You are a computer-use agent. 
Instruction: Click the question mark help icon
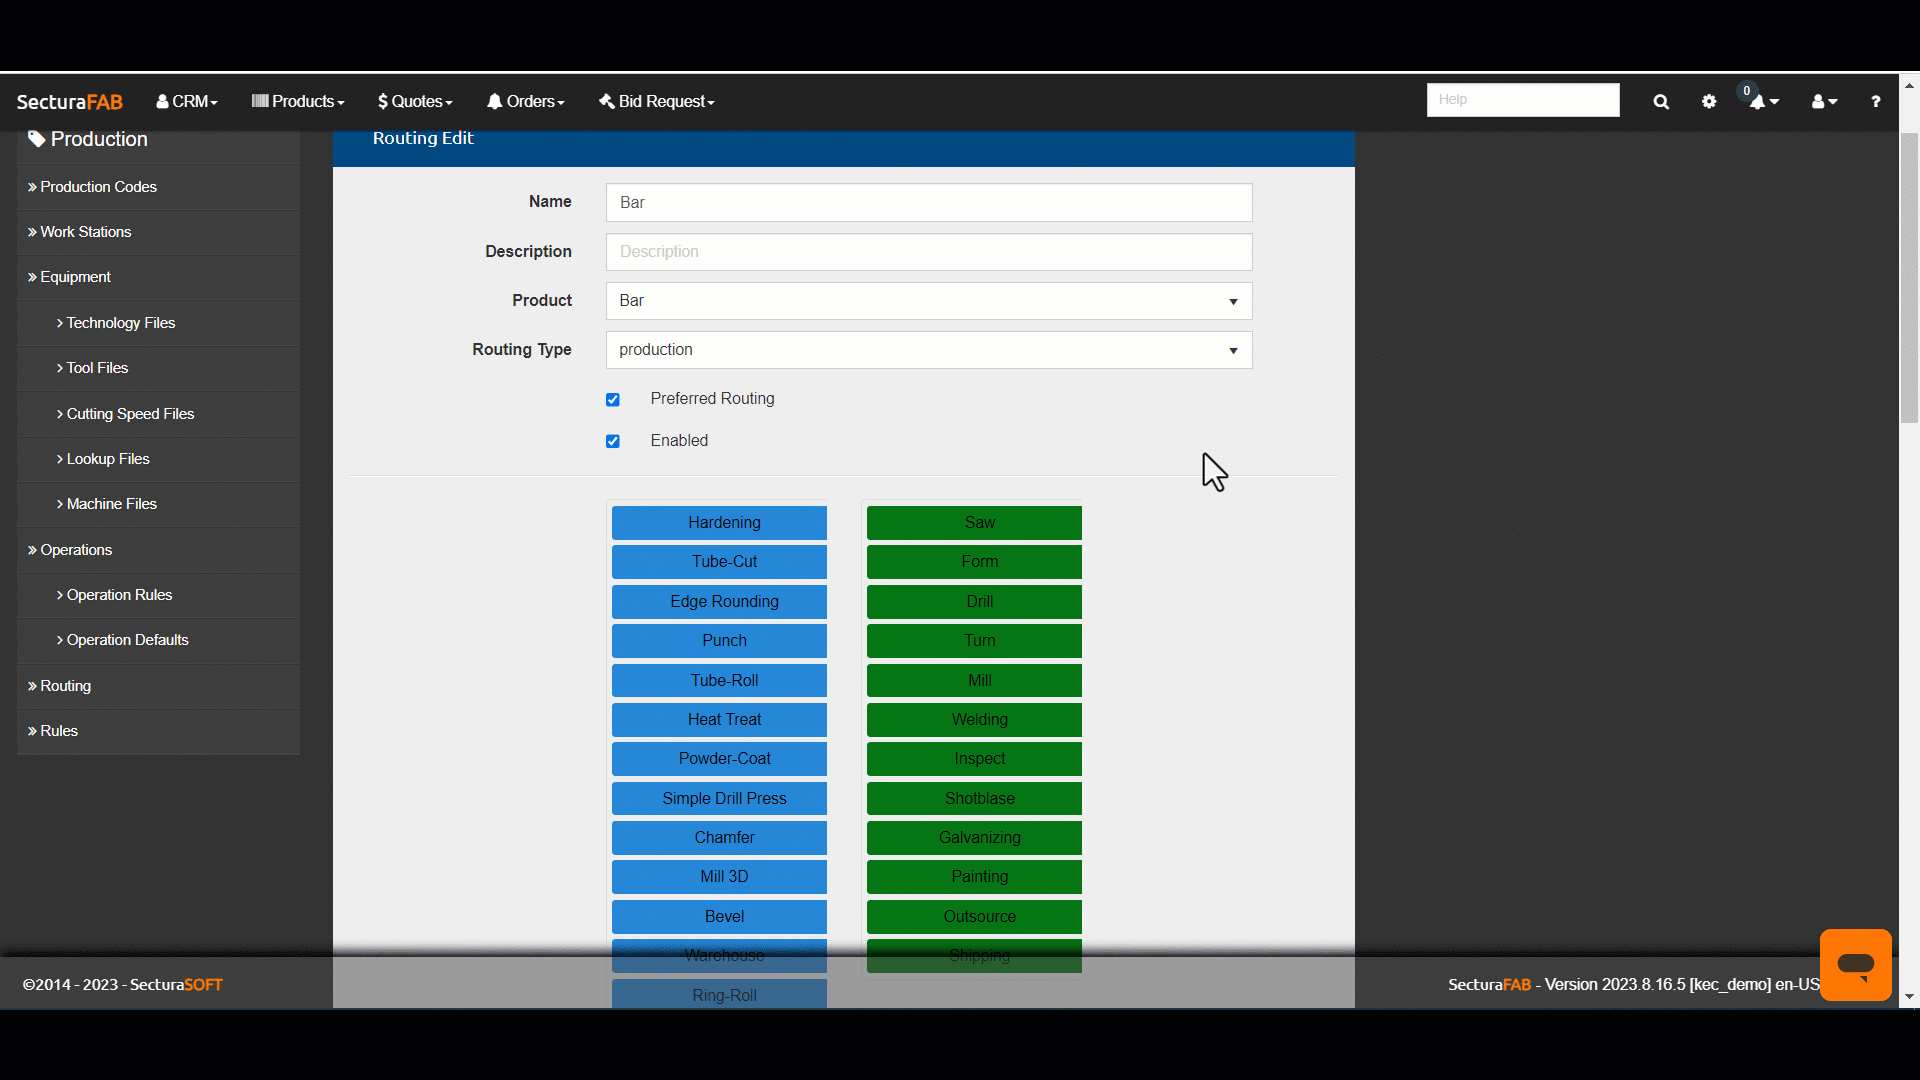pyautogui.click(x=1875, y=102)
